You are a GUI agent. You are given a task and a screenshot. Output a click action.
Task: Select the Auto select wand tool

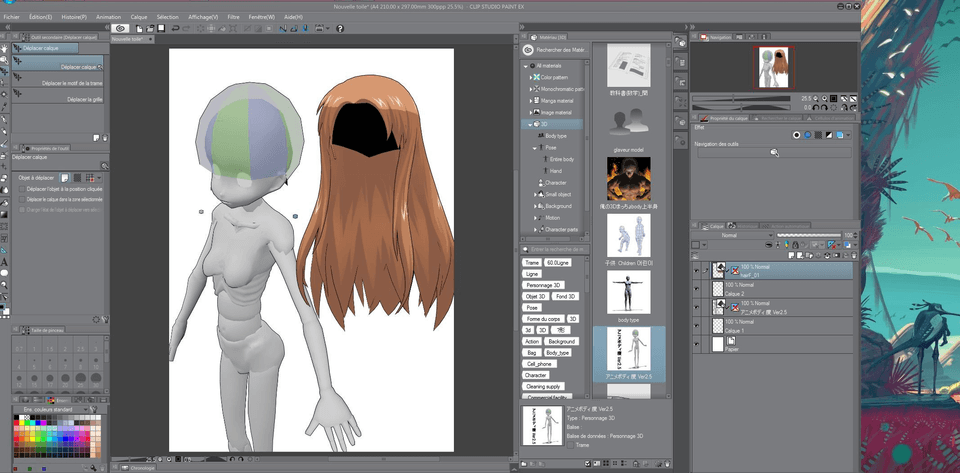click(4, 94)
